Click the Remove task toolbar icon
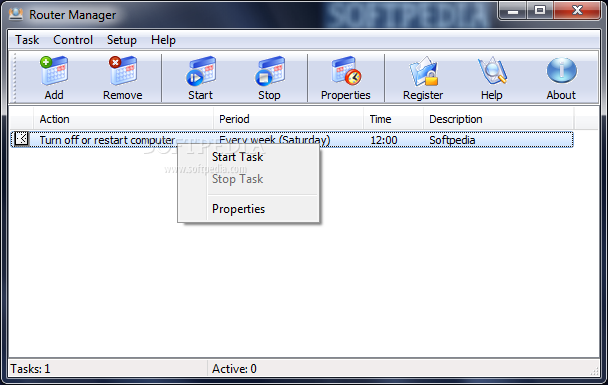Screen dimensions: 608x385 (x=123, y=71)
